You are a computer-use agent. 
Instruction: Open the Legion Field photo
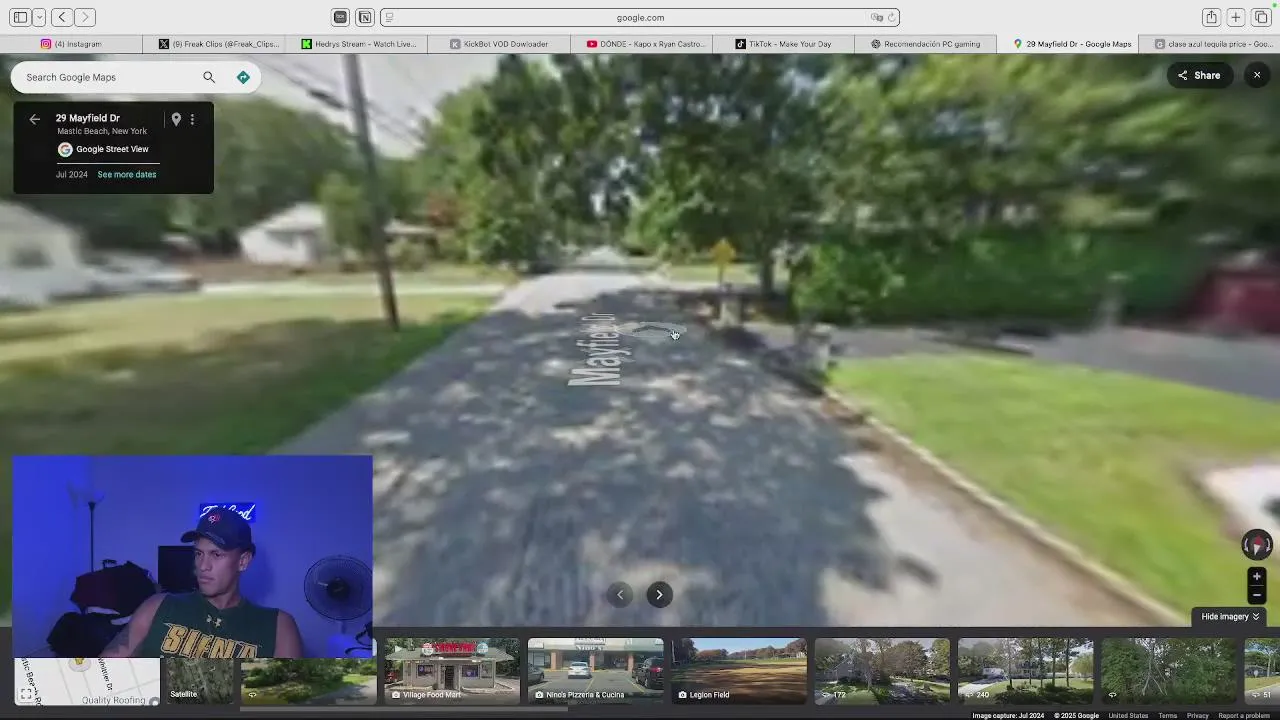(738, 671)
